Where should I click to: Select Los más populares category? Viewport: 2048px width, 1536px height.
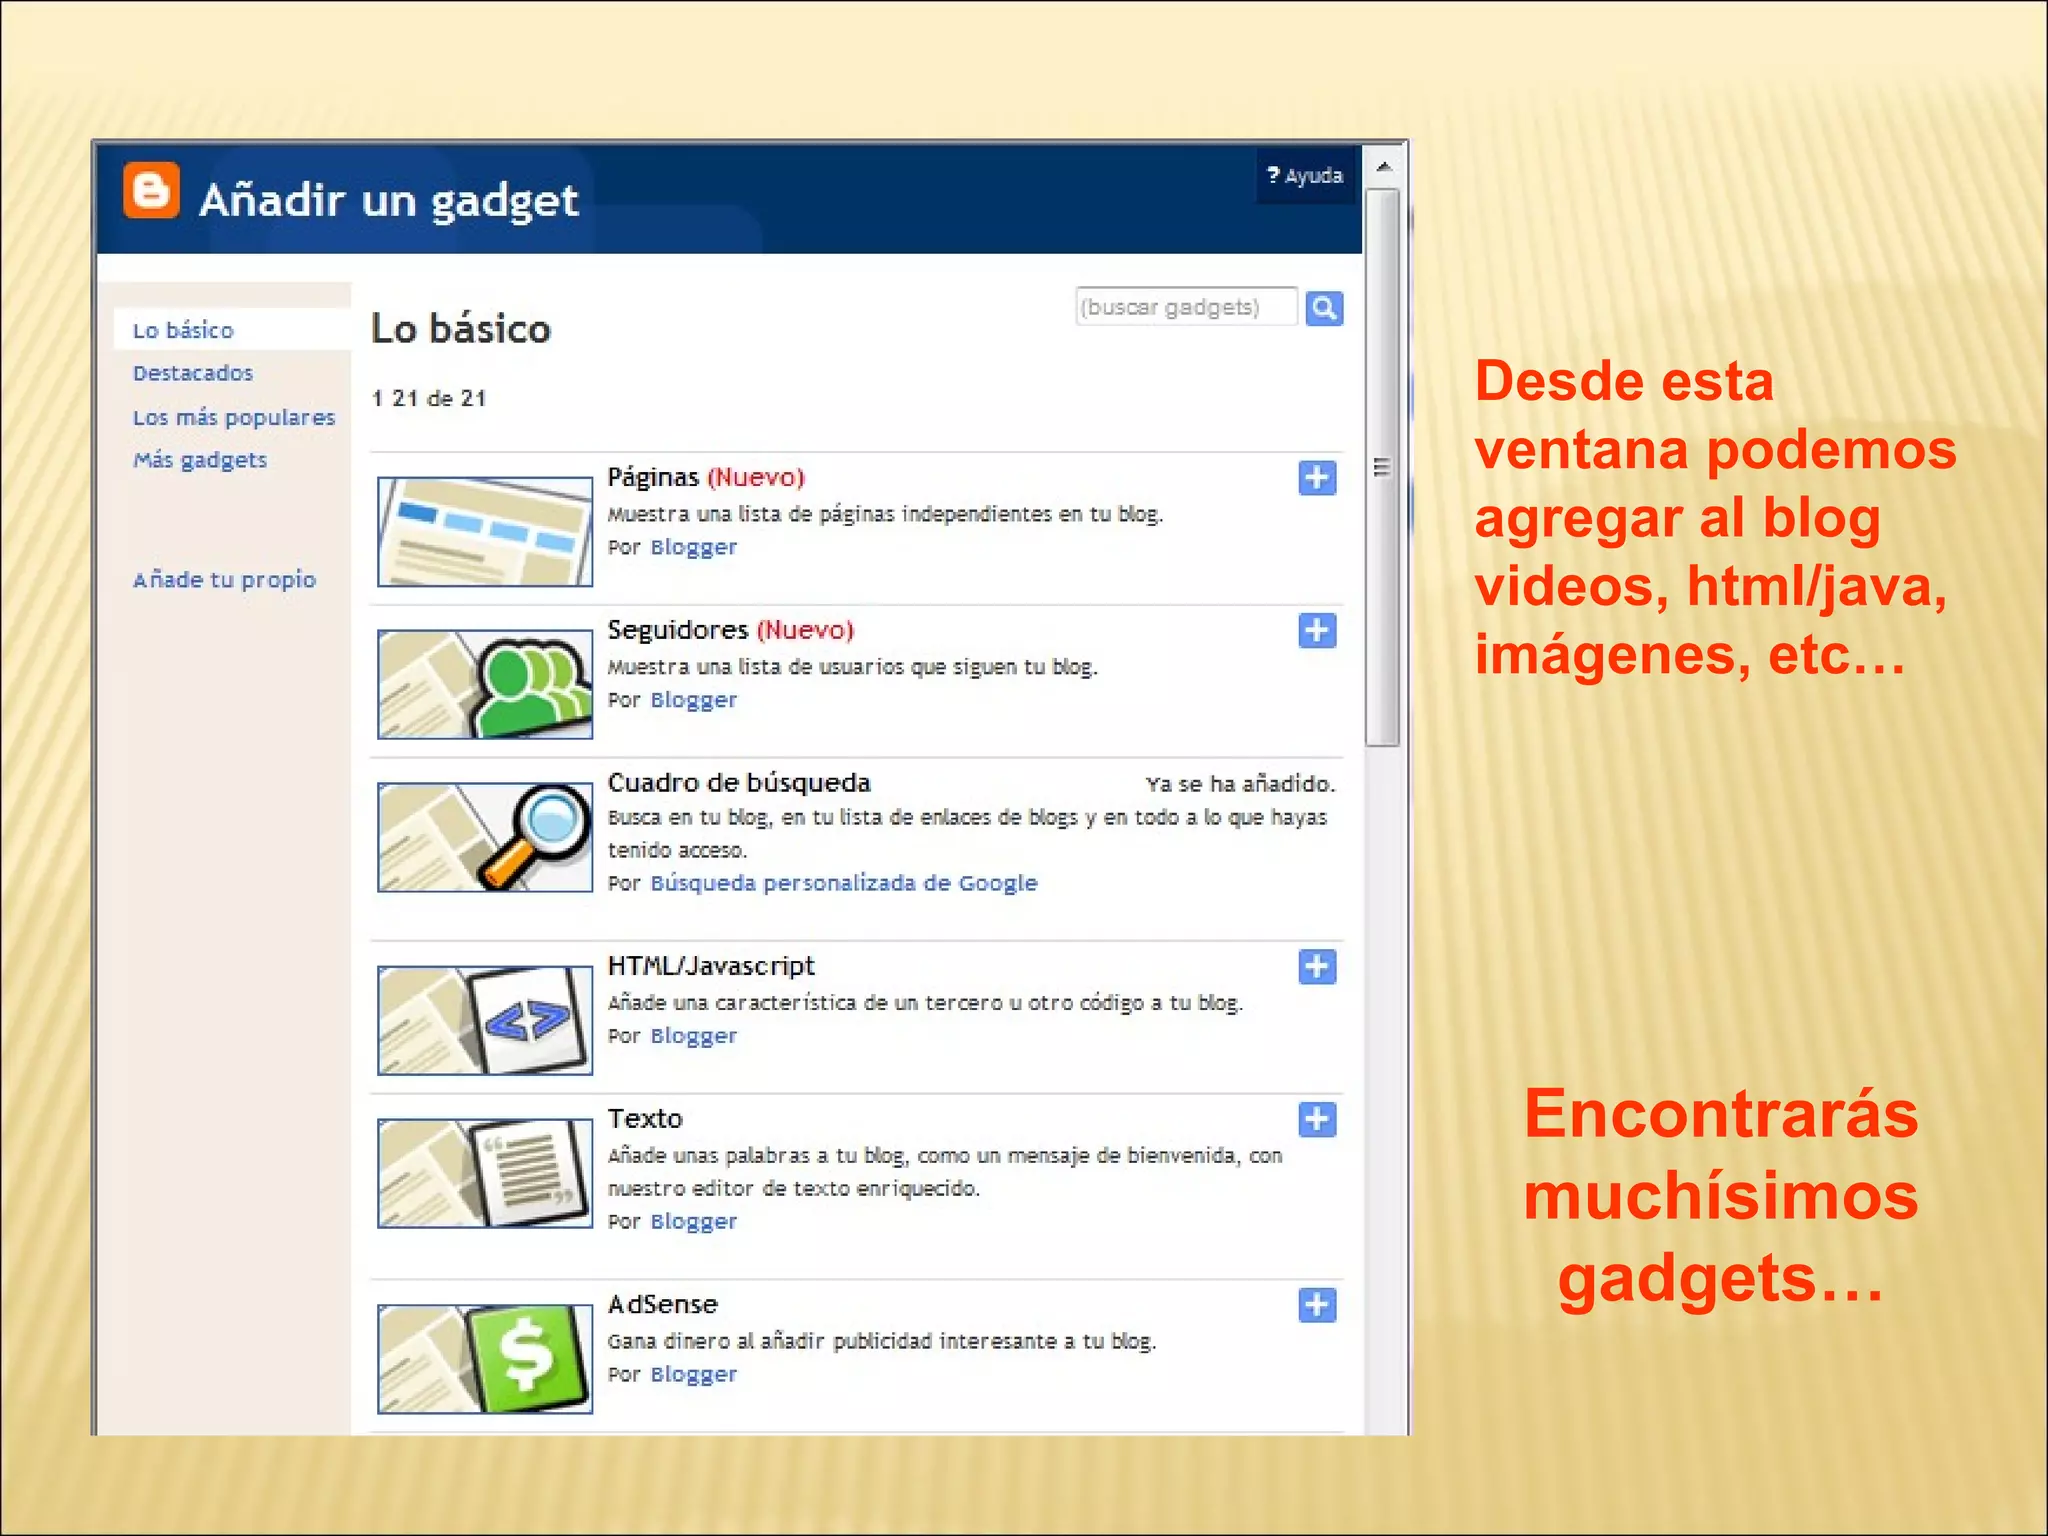pyautogui.click(x=234, y=417)
